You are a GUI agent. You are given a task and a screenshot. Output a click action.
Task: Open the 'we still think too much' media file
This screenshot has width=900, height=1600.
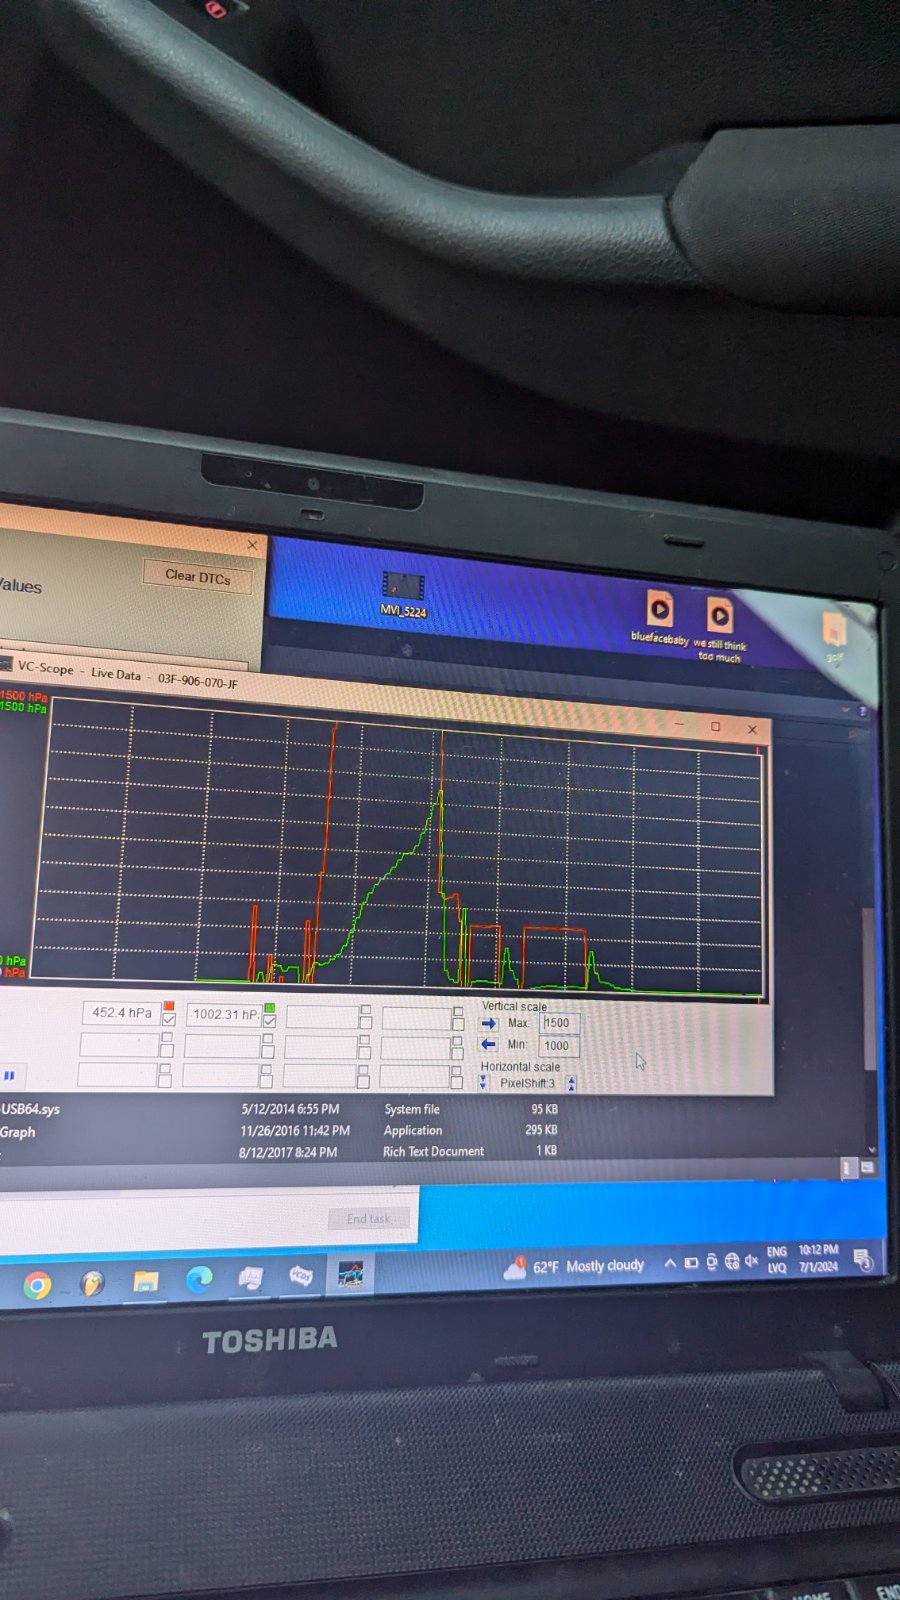(720, 628)
